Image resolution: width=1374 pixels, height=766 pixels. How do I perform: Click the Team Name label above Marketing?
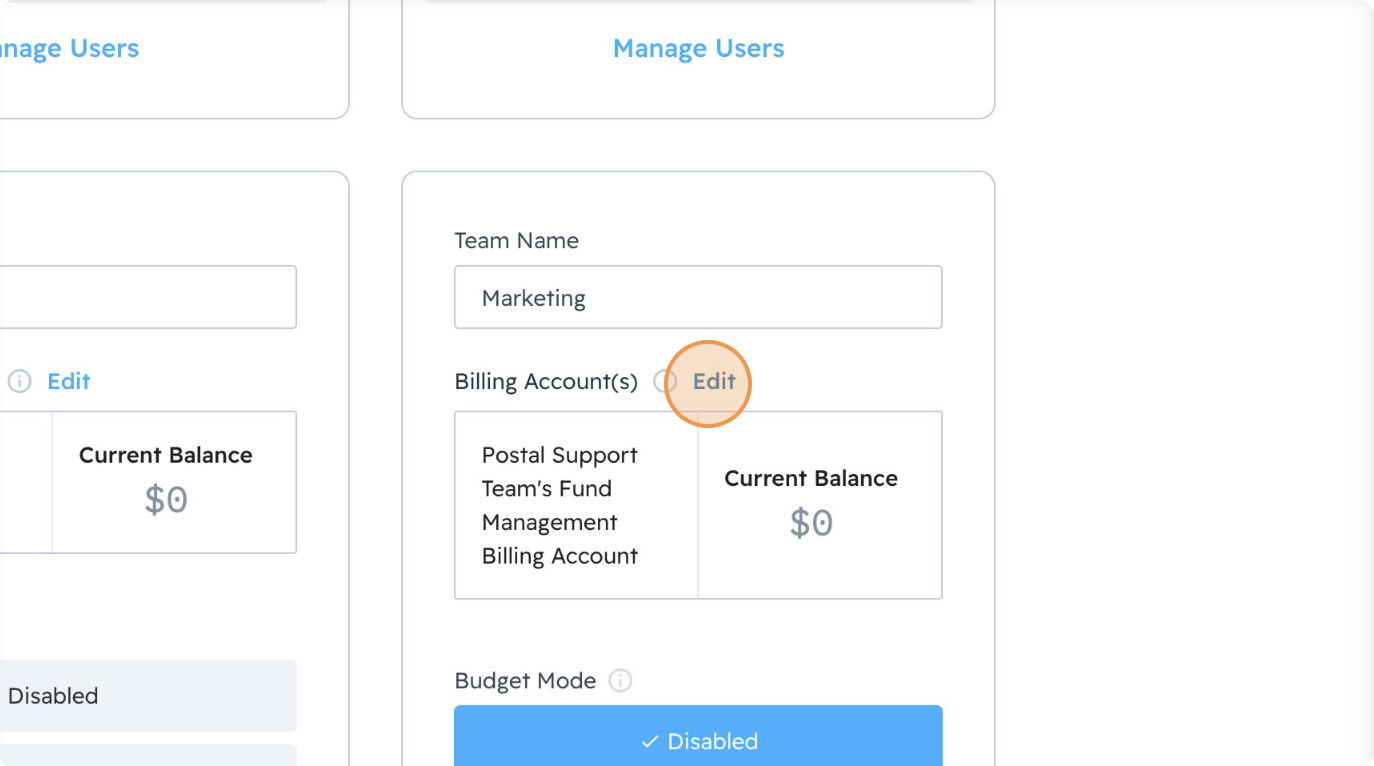516,241
